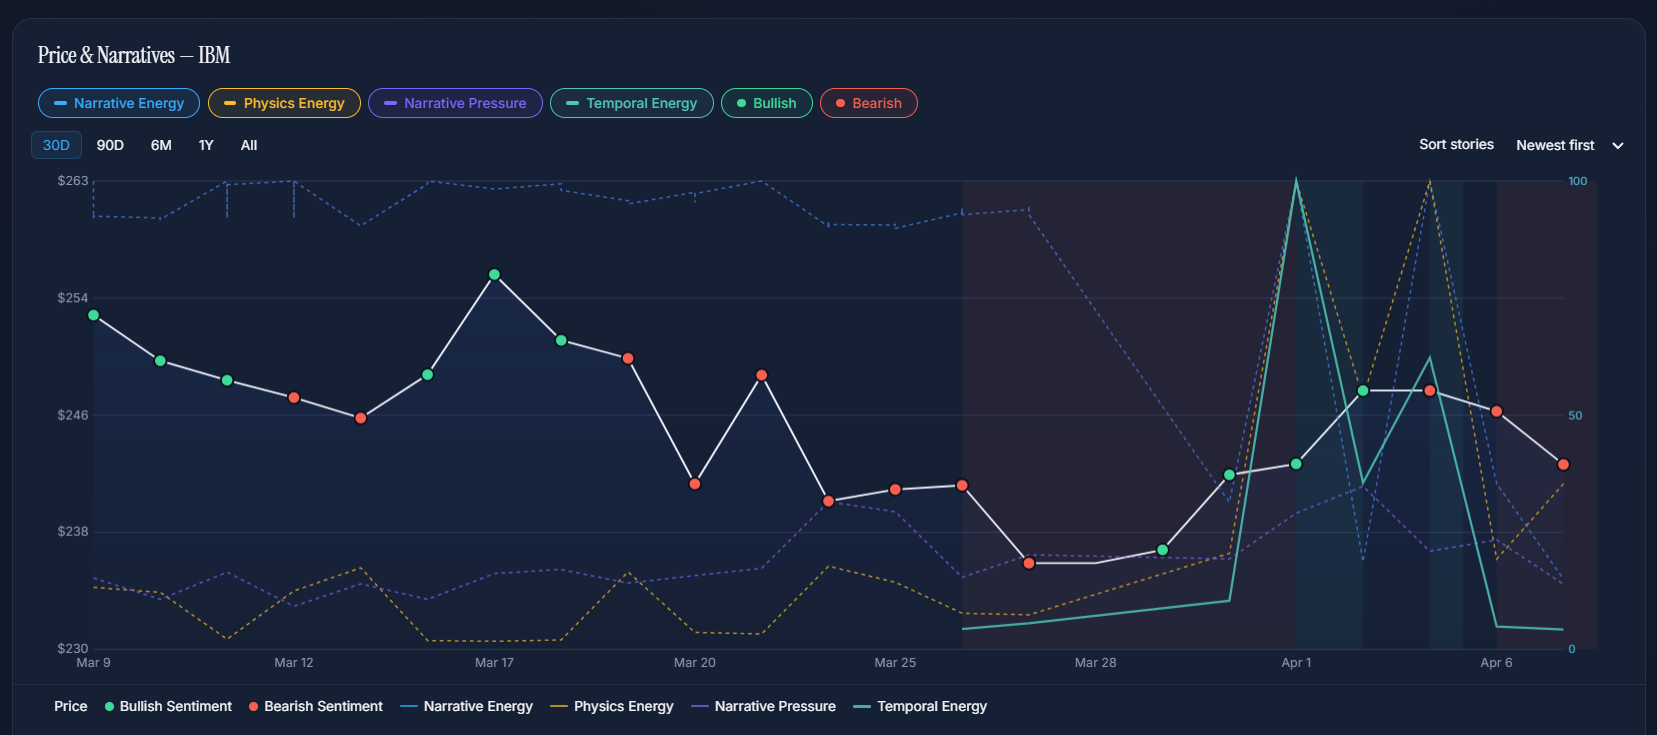The image size is (1657, 735).
Task: Click the Bullish Sentiment legend entry
Action: point(168,706)
